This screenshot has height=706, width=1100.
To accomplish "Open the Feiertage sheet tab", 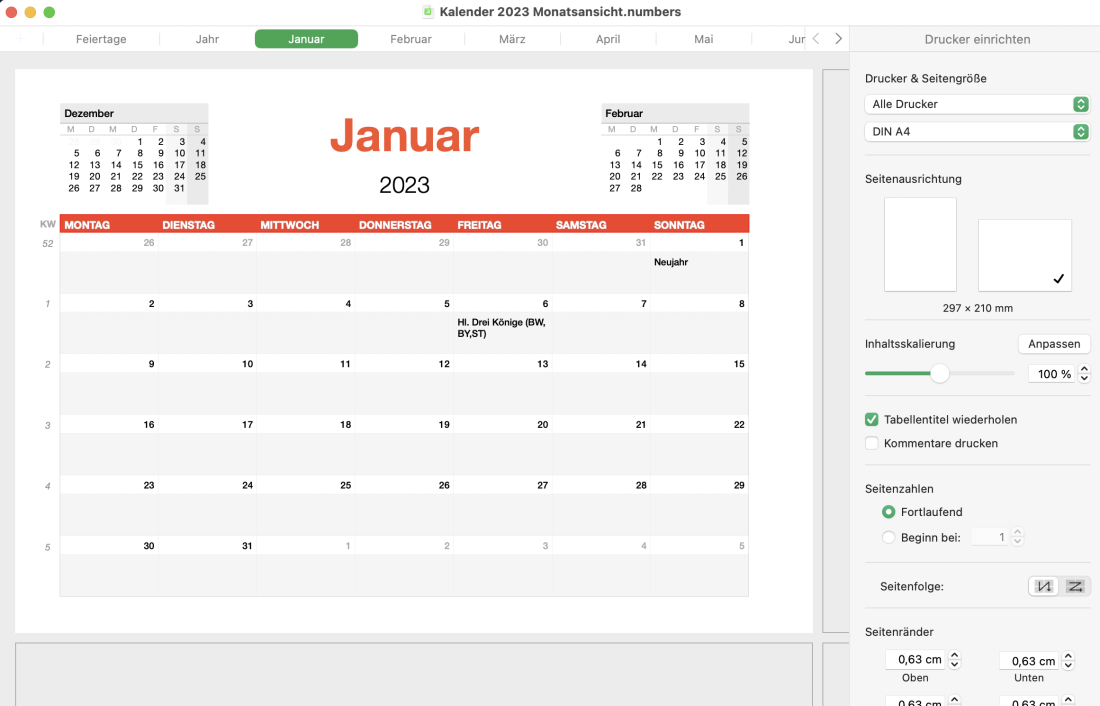I will [x=100, y=39].
